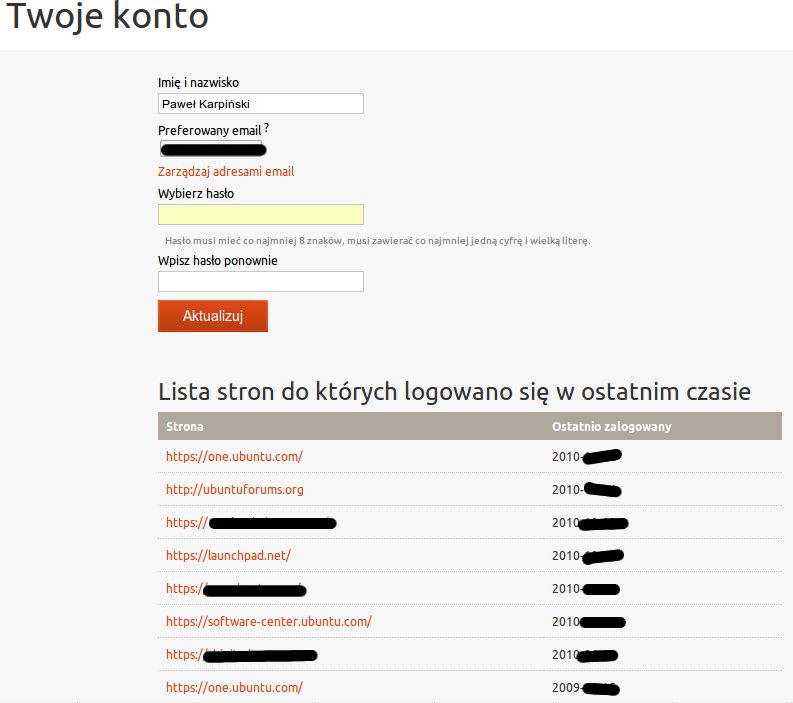Click the Strona column header
The width and height of the screenshot is (793, 703).
tap(185, 426)
